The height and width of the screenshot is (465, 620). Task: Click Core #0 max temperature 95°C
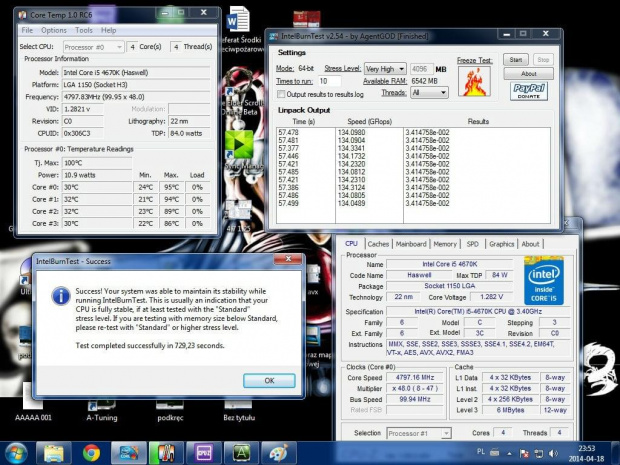click(171, 187)
